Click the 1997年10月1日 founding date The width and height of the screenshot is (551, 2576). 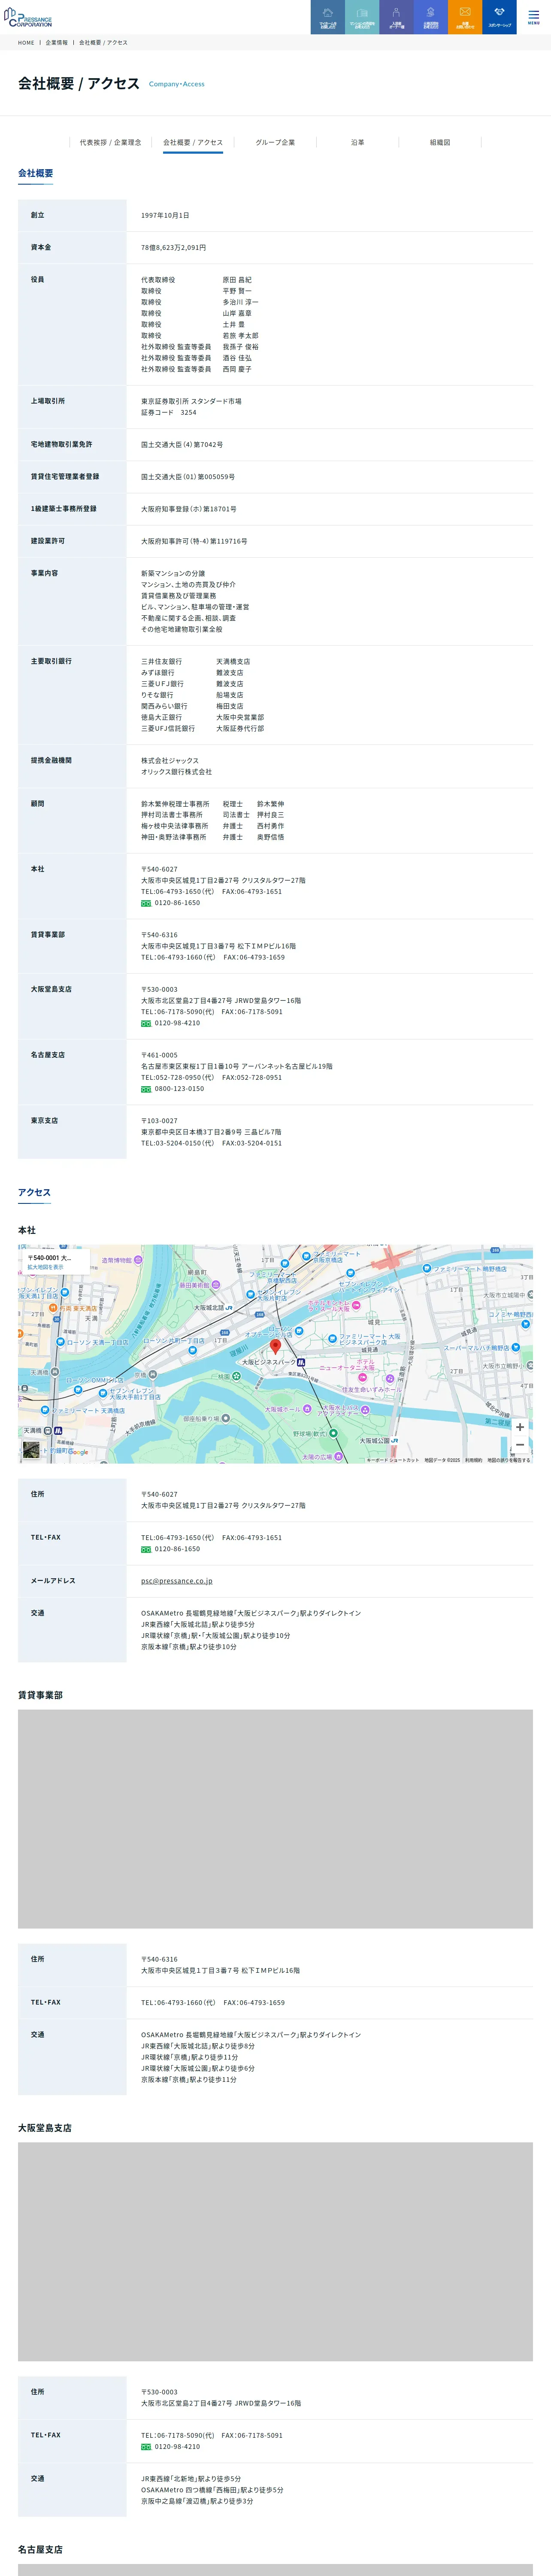(165, 215)
